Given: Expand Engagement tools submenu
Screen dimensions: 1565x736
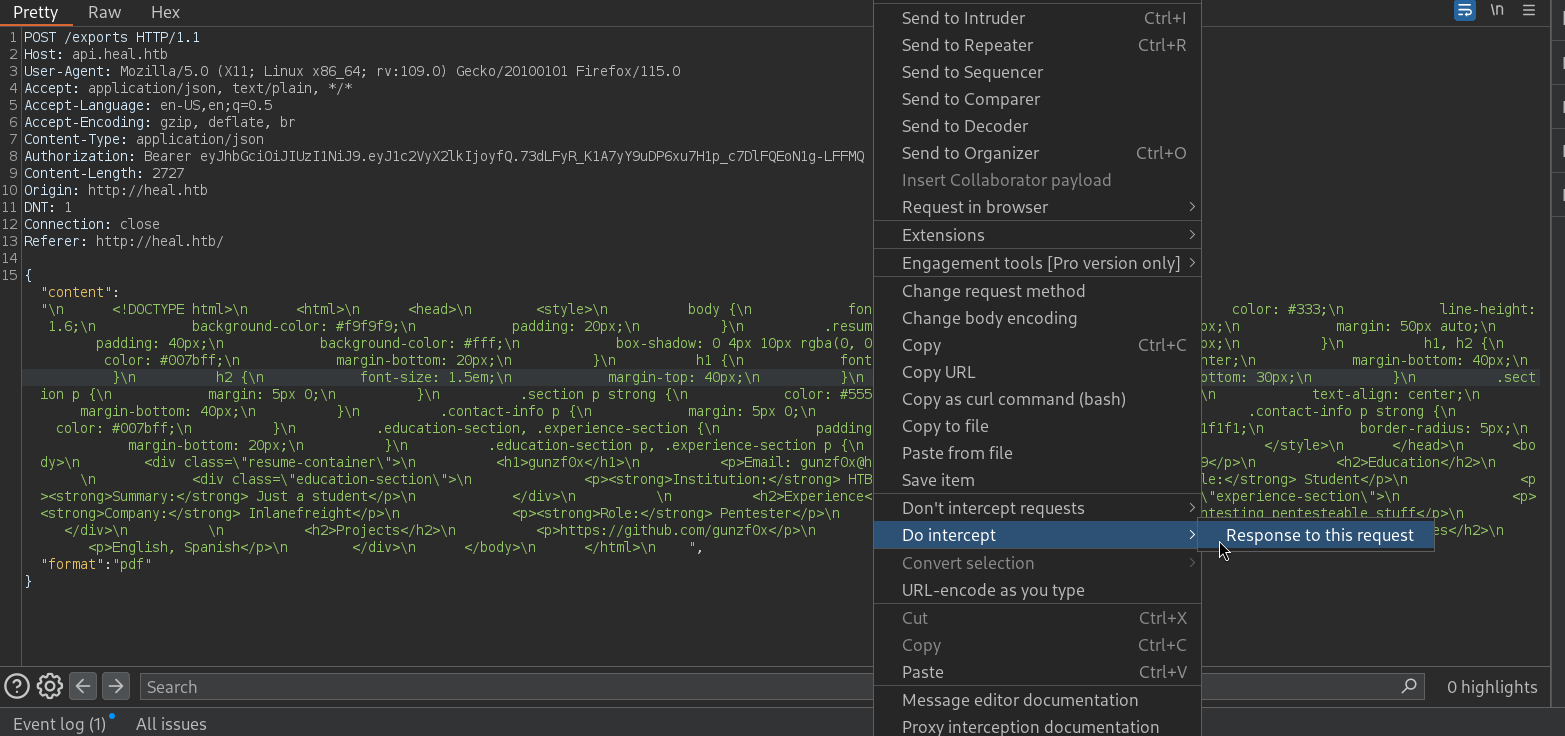Looking at the screenshot, I should pyautogui.click(x=1037, y=263).
